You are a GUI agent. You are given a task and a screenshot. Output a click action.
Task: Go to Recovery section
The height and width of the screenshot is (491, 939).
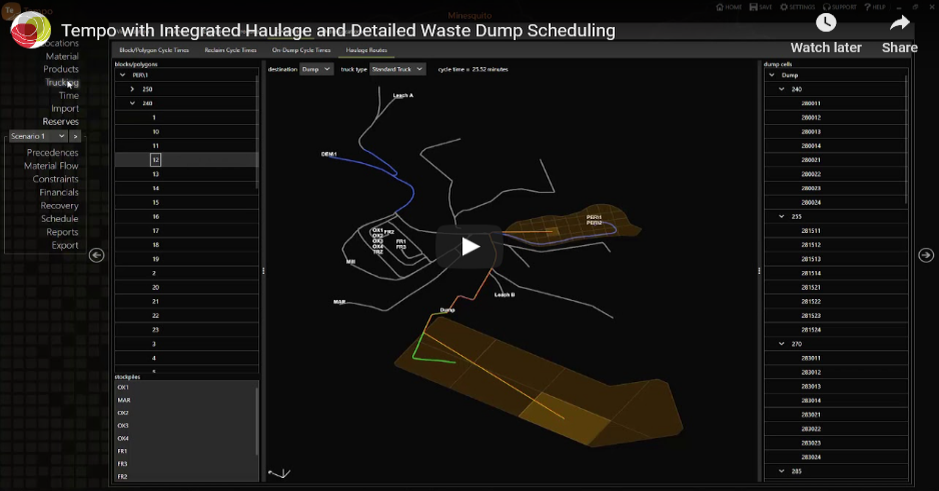(x=60, y=206)
